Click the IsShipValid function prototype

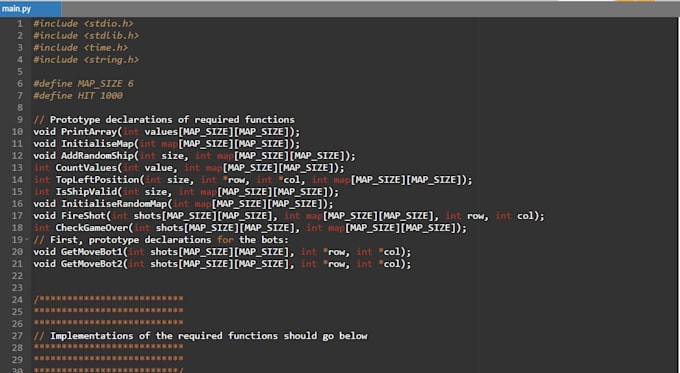[x=186, y=192]
